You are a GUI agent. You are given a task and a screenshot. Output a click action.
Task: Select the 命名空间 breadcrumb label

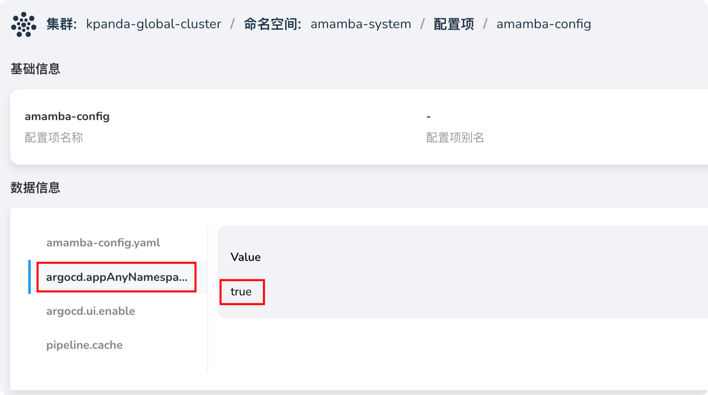pos(272,24)
